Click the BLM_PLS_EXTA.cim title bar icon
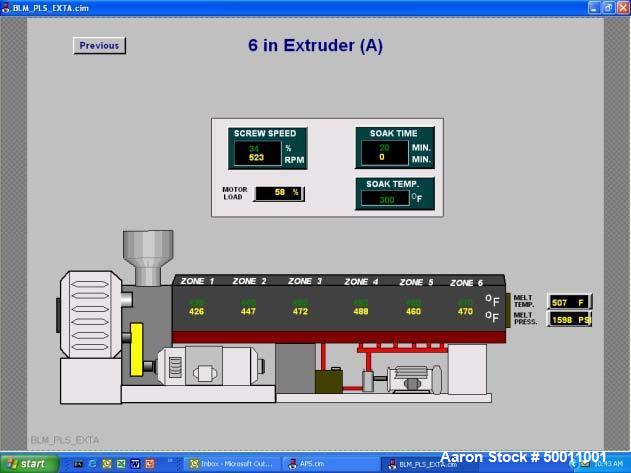The image size is (631, 473). [x=5, y=8]
